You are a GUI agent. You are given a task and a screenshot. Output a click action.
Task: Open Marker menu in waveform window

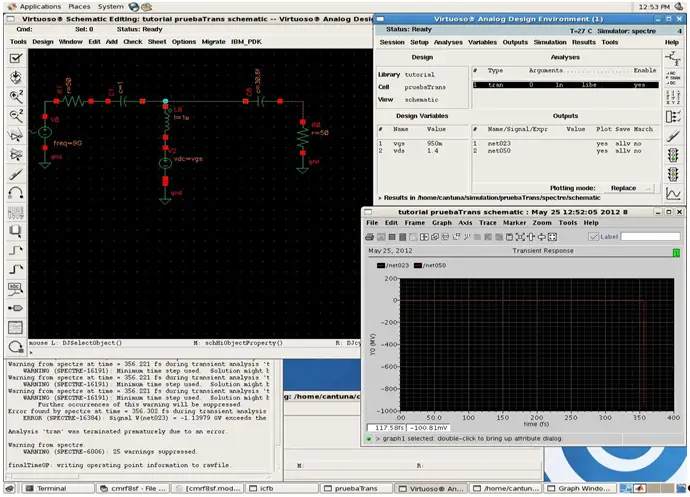pos(514,223)
